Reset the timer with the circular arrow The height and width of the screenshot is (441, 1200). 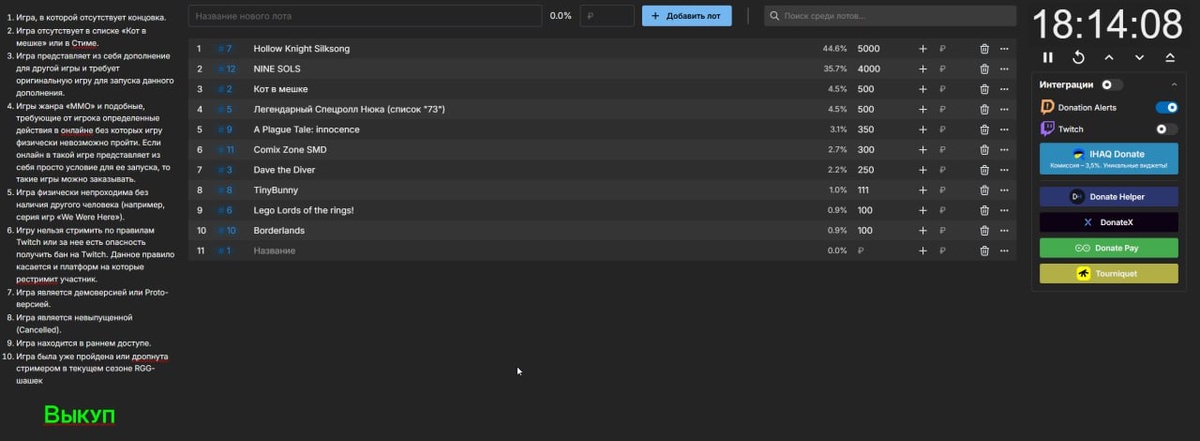tap(1078, 58)
